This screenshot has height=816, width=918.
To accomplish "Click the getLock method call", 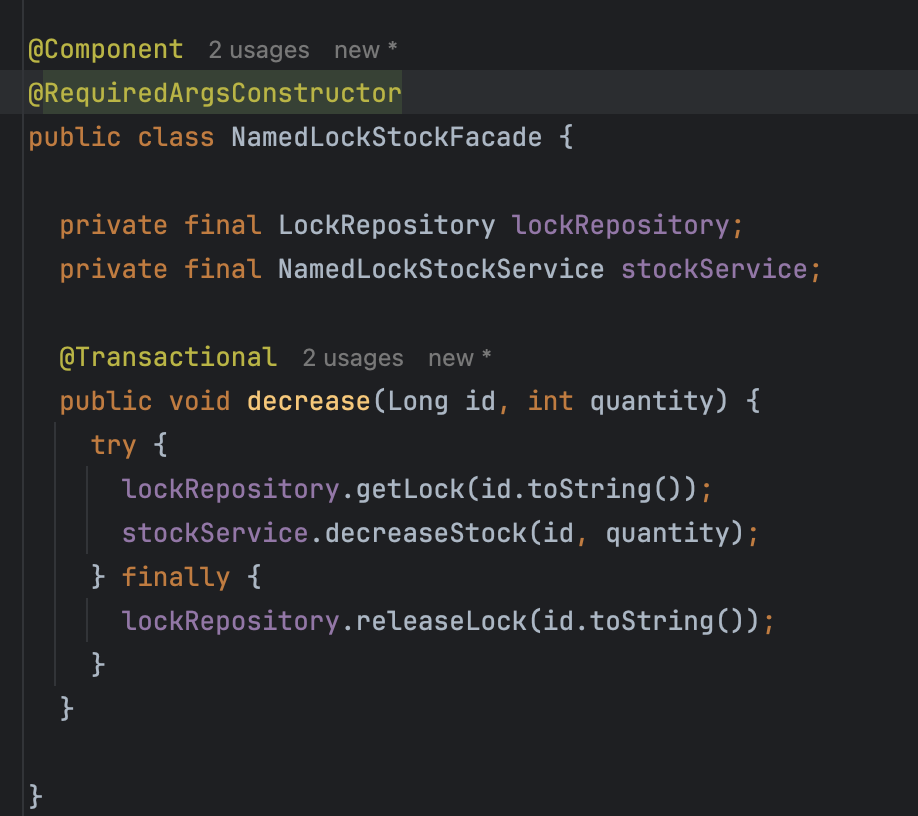I will [x=410, y=489].
